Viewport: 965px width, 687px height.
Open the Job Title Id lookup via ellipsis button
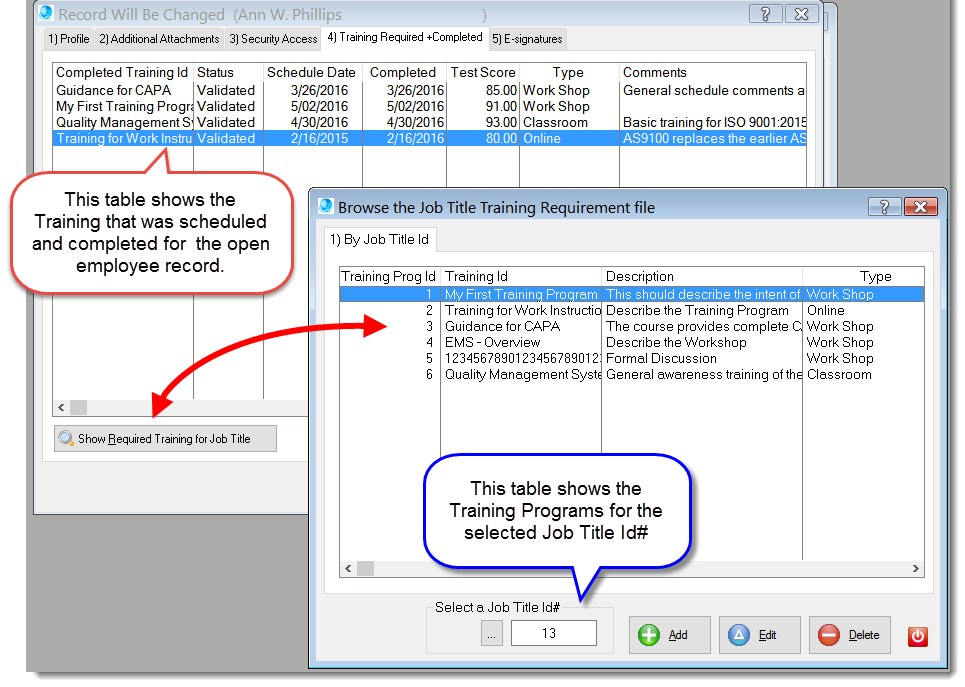click(x=491, y=632)
